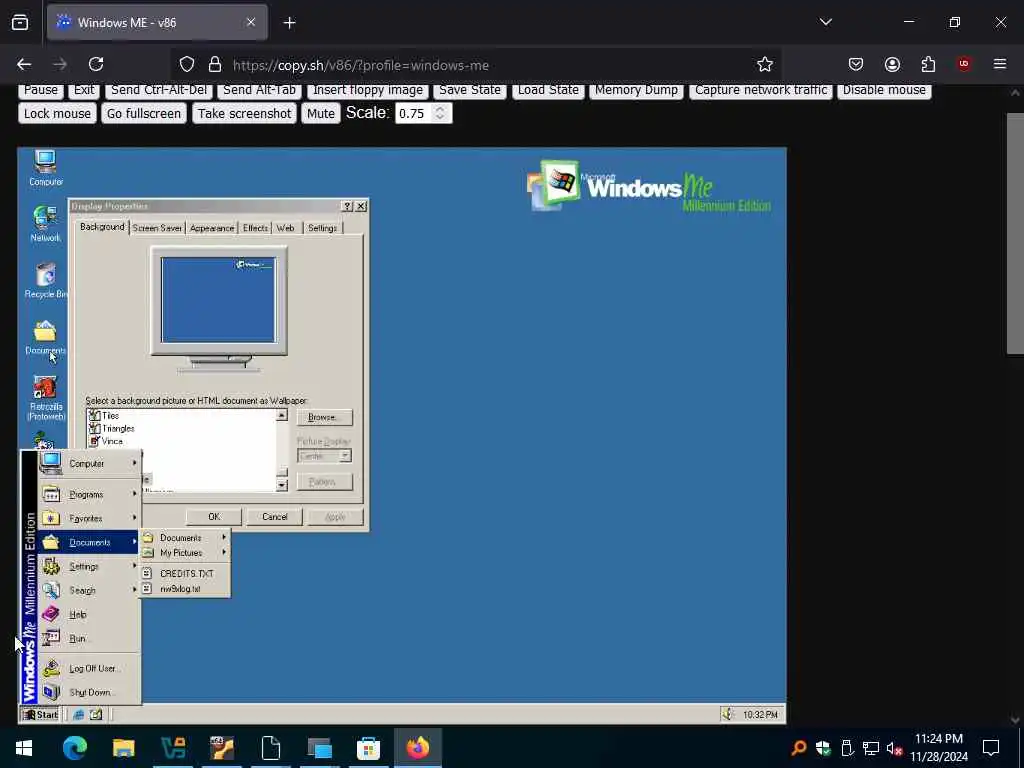Switch to the Web tab
The width and height of the screenshot is (1024, 768).
tap(285, 228)
